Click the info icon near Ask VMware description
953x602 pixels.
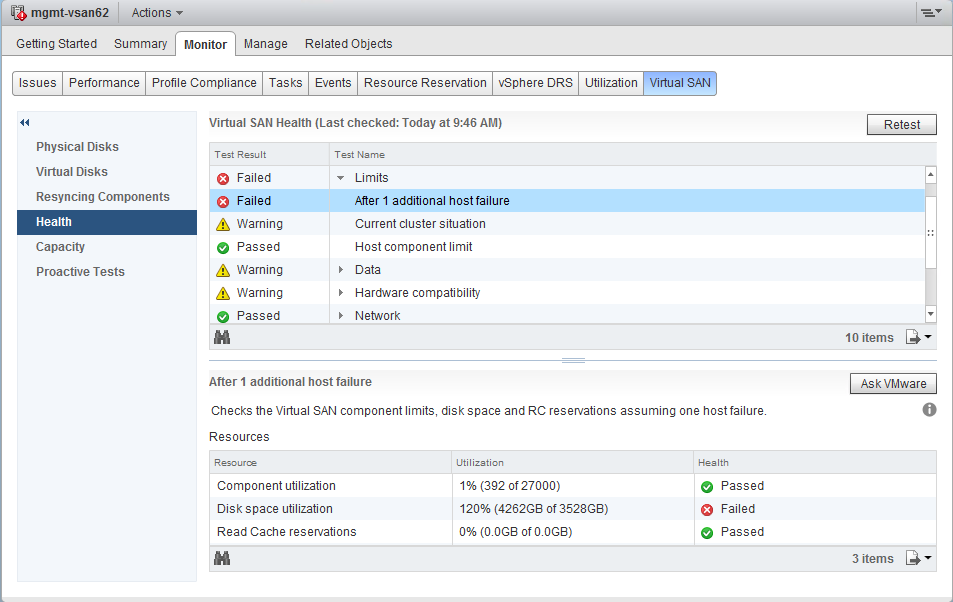929,409
